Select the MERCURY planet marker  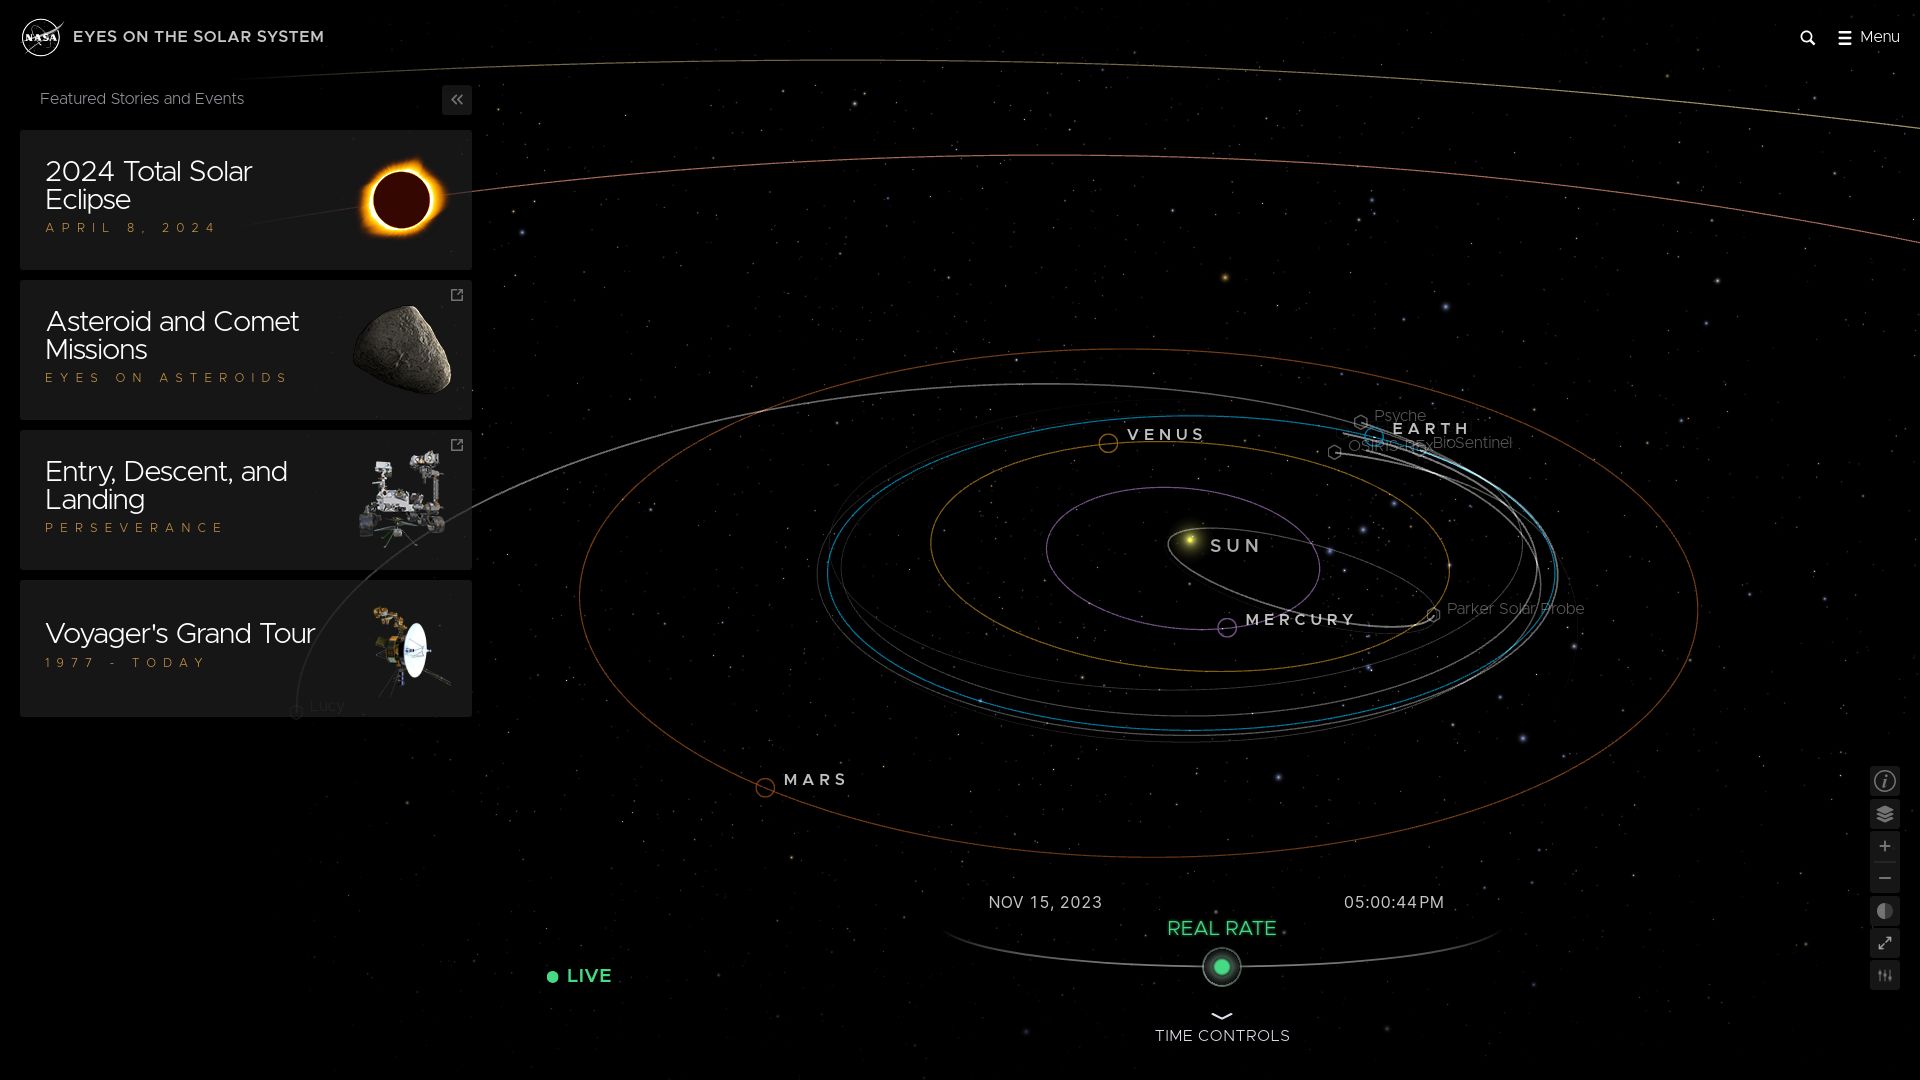1227,628
